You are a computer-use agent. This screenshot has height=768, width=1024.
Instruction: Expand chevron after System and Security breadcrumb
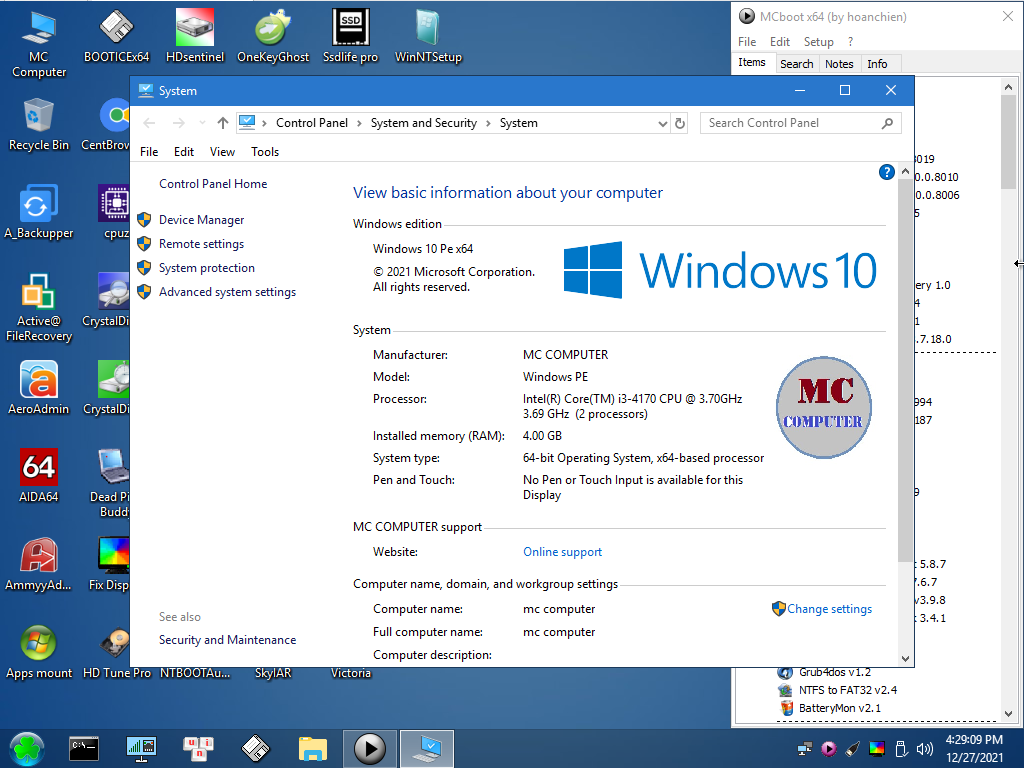[x=488, y=123]
